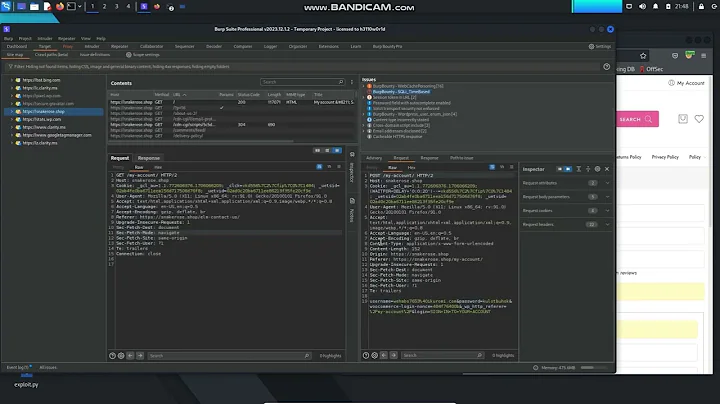Viewport: 720px width, 404px height.
Task: Select top-bottom layout toggle above request viewer
Action: coord(327,151)
